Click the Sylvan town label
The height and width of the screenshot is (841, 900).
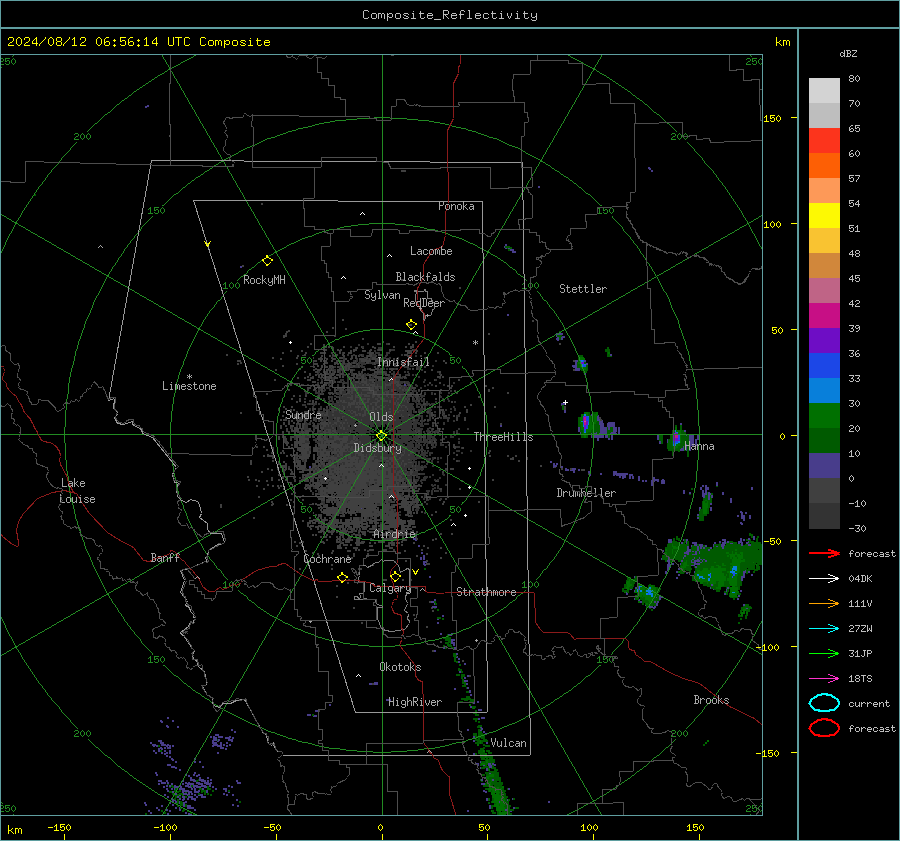[x=382, y=295]
